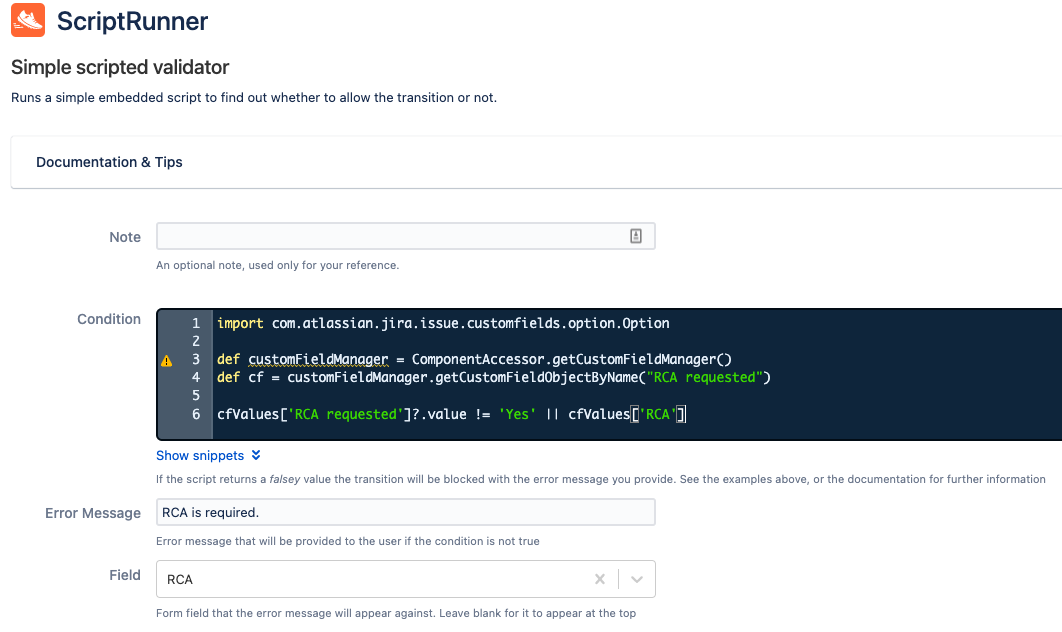Click the orange ScriptRunner app badge
Image resolution: width=1062 pixels, height=632 pixels.
coord(26,20)
